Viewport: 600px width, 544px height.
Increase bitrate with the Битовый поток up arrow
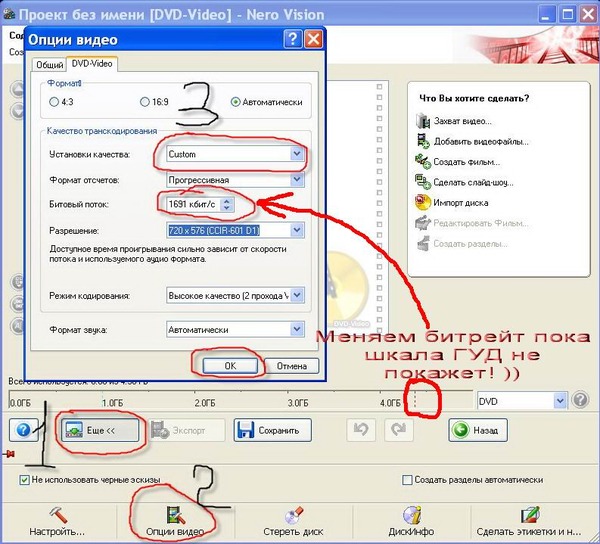tap(227, 200)
